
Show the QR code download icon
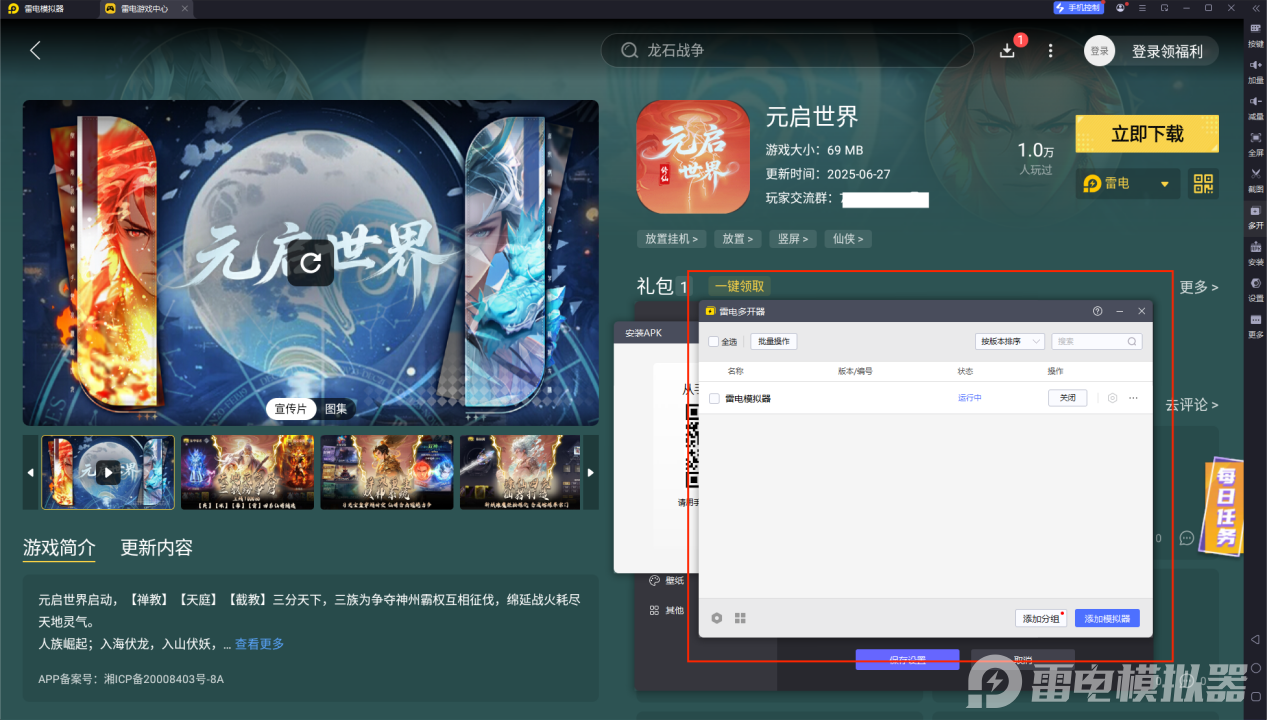(x=1203, y=184)
